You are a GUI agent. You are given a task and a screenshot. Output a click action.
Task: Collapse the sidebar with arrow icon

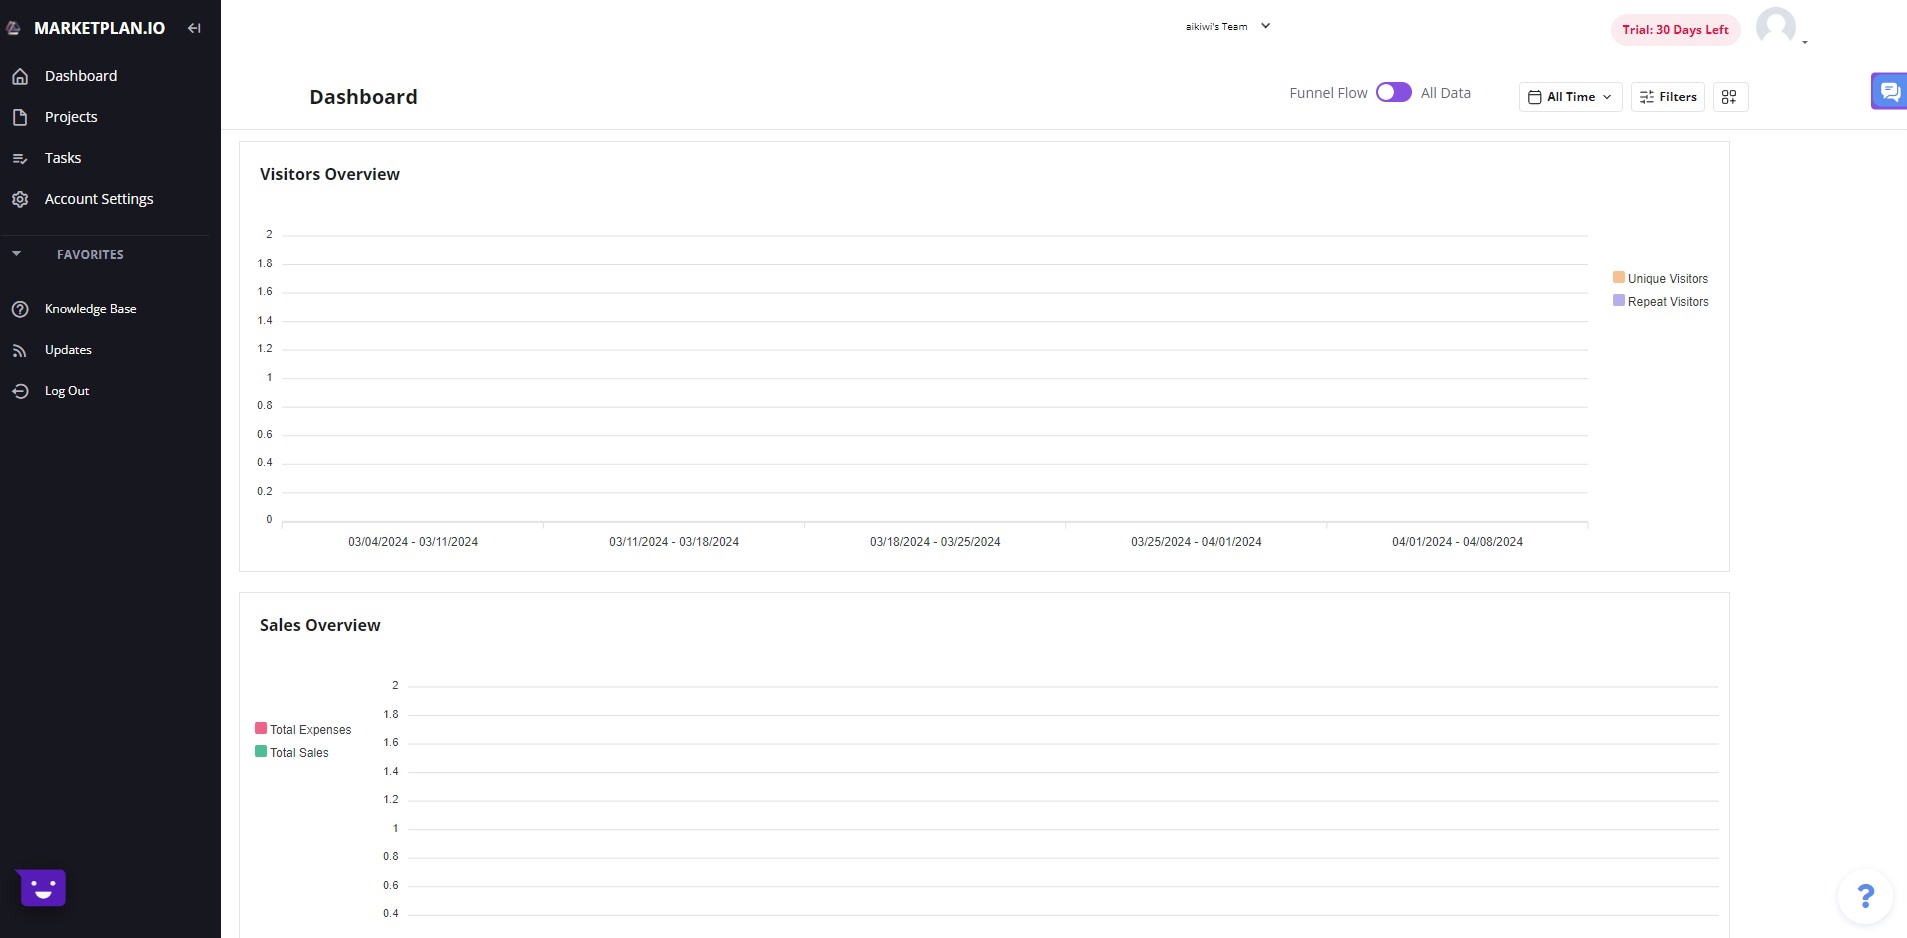coord(194,28)
